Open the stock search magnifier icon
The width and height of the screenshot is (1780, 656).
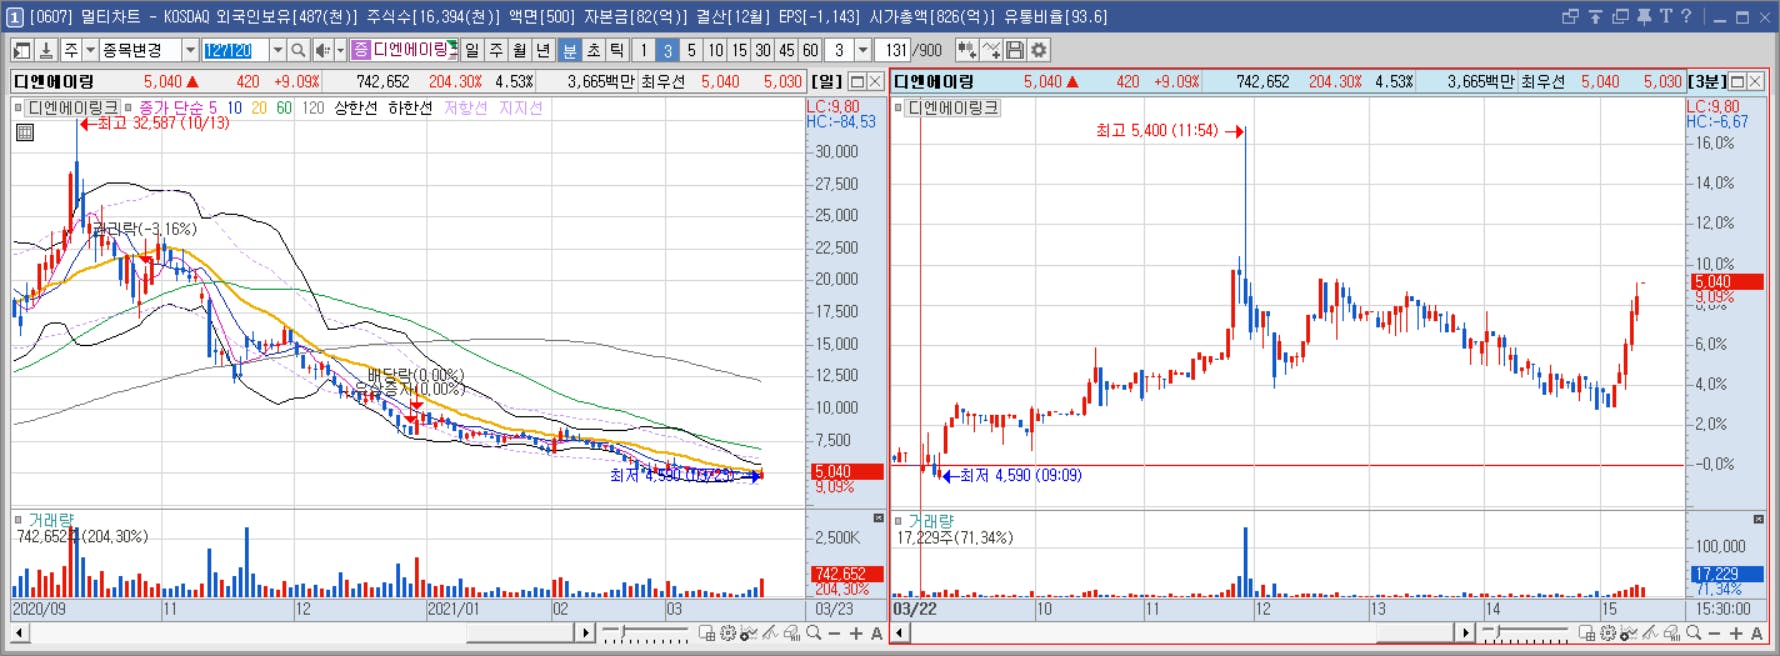[x=298, y=50]
